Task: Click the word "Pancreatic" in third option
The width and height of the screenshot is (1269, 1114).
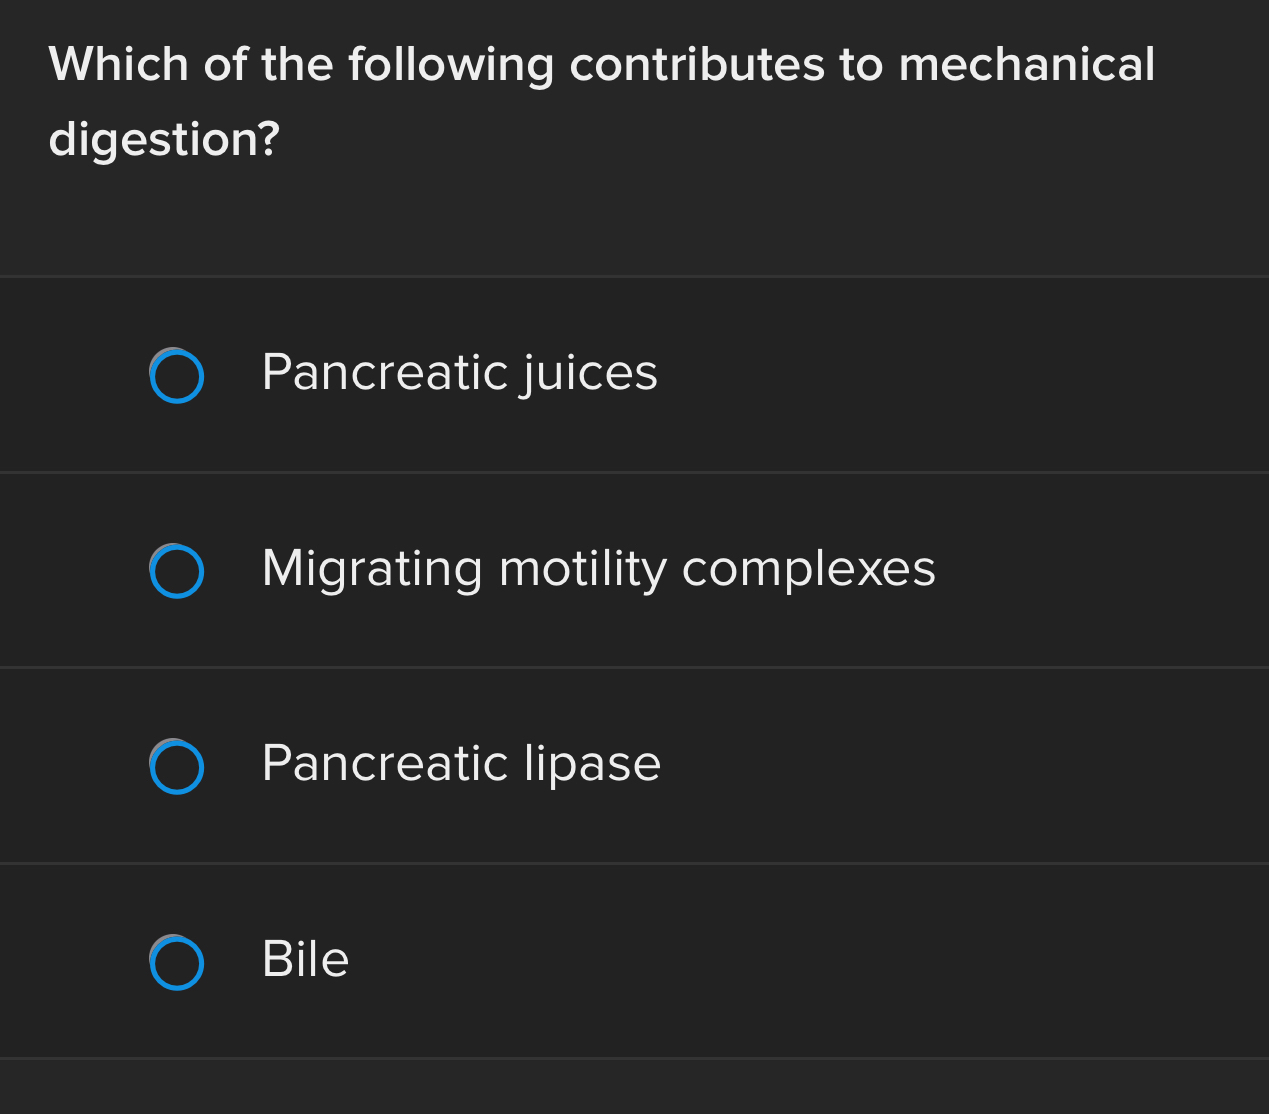Action: pyautogui.click(x=385, y=764)
